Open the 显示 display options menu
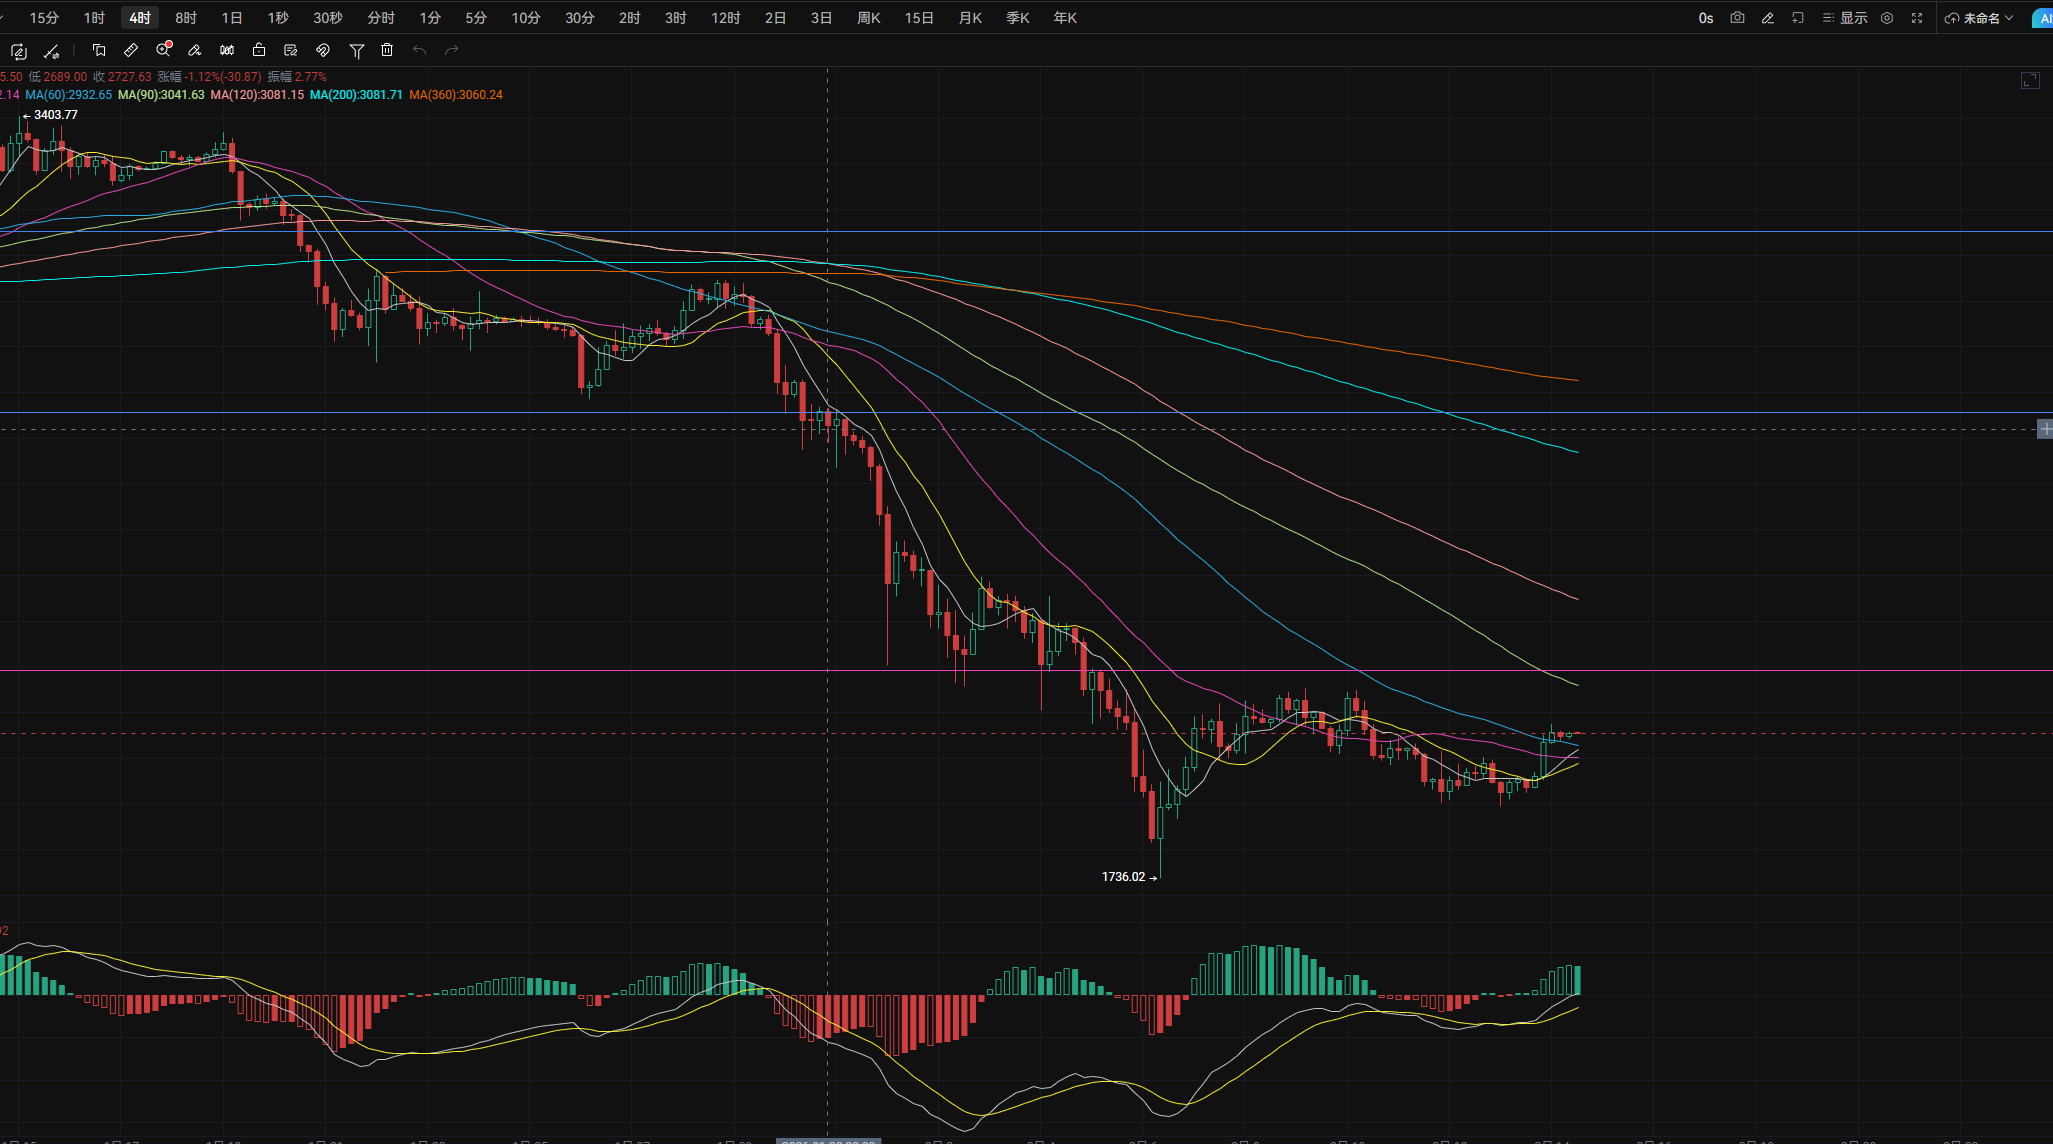This screenshot has height=1144, width=2053. (1845, 18)
